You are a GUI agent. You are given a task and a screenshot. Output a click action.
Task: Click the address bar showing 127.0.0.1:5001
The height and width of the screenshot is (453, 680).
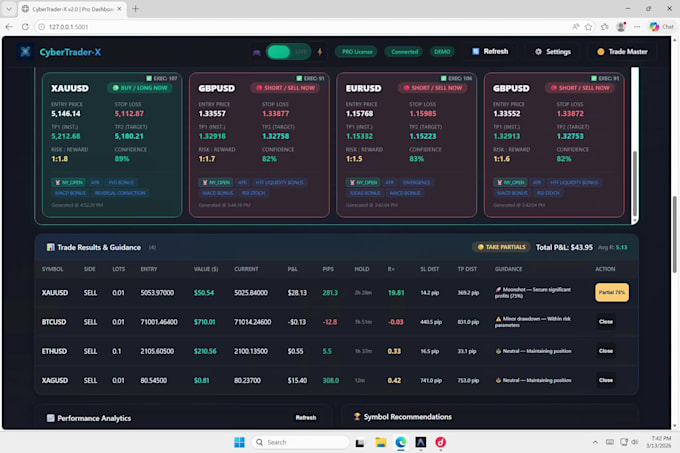click(x=68, y=27)
